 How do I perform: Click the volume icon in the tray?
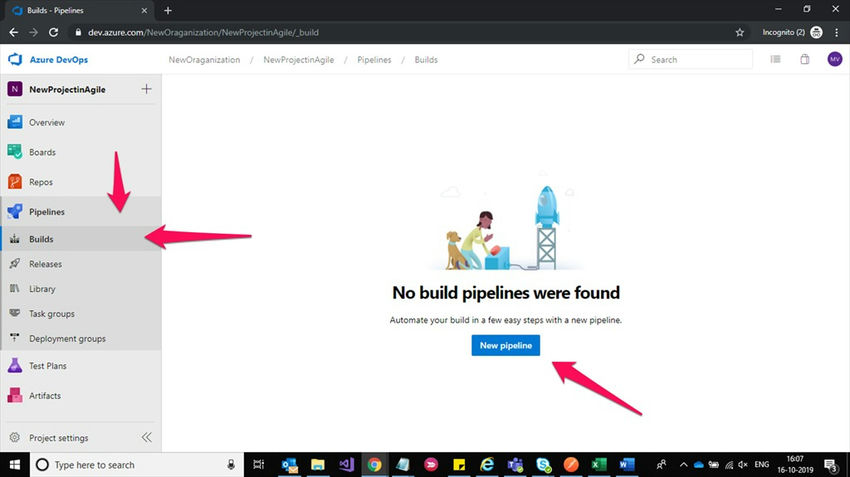click(x=743, y=465)
